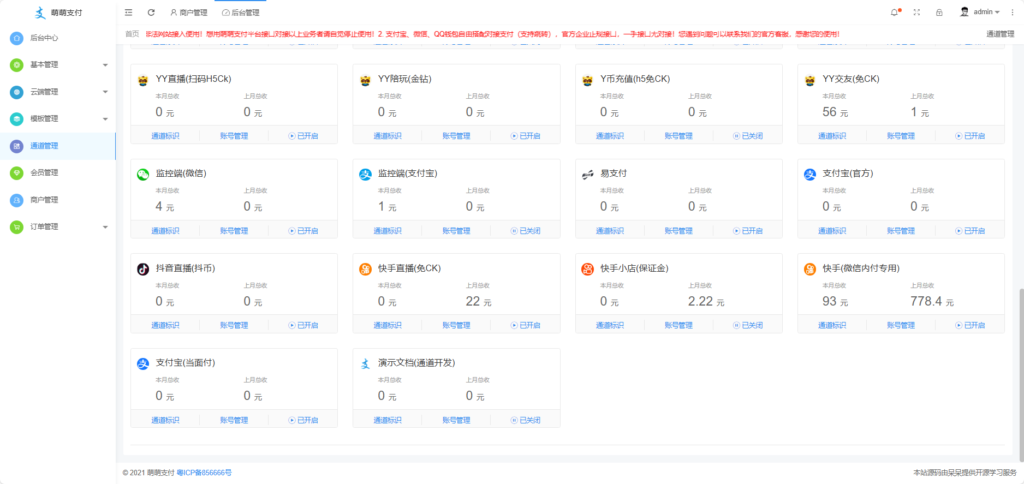Click the refresh icon in top bar
The width and height of the screenshot is (1024, 484).
click(x=151, y=12)
